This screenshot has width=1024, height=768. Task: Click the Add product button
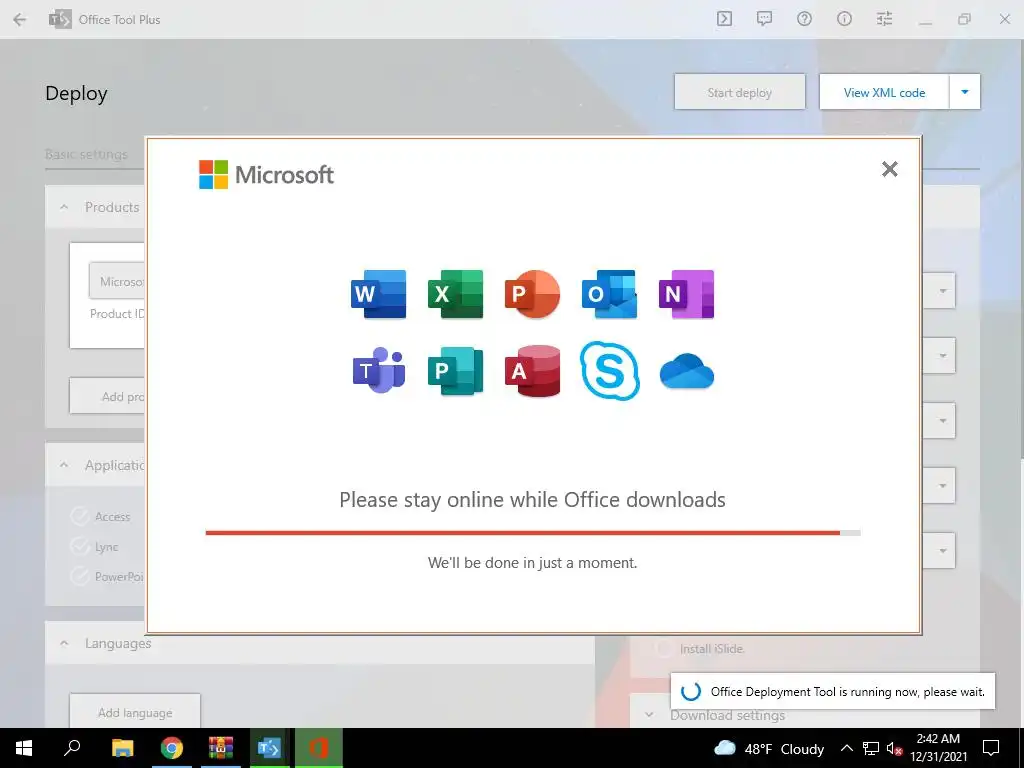(x=107, y=396)
